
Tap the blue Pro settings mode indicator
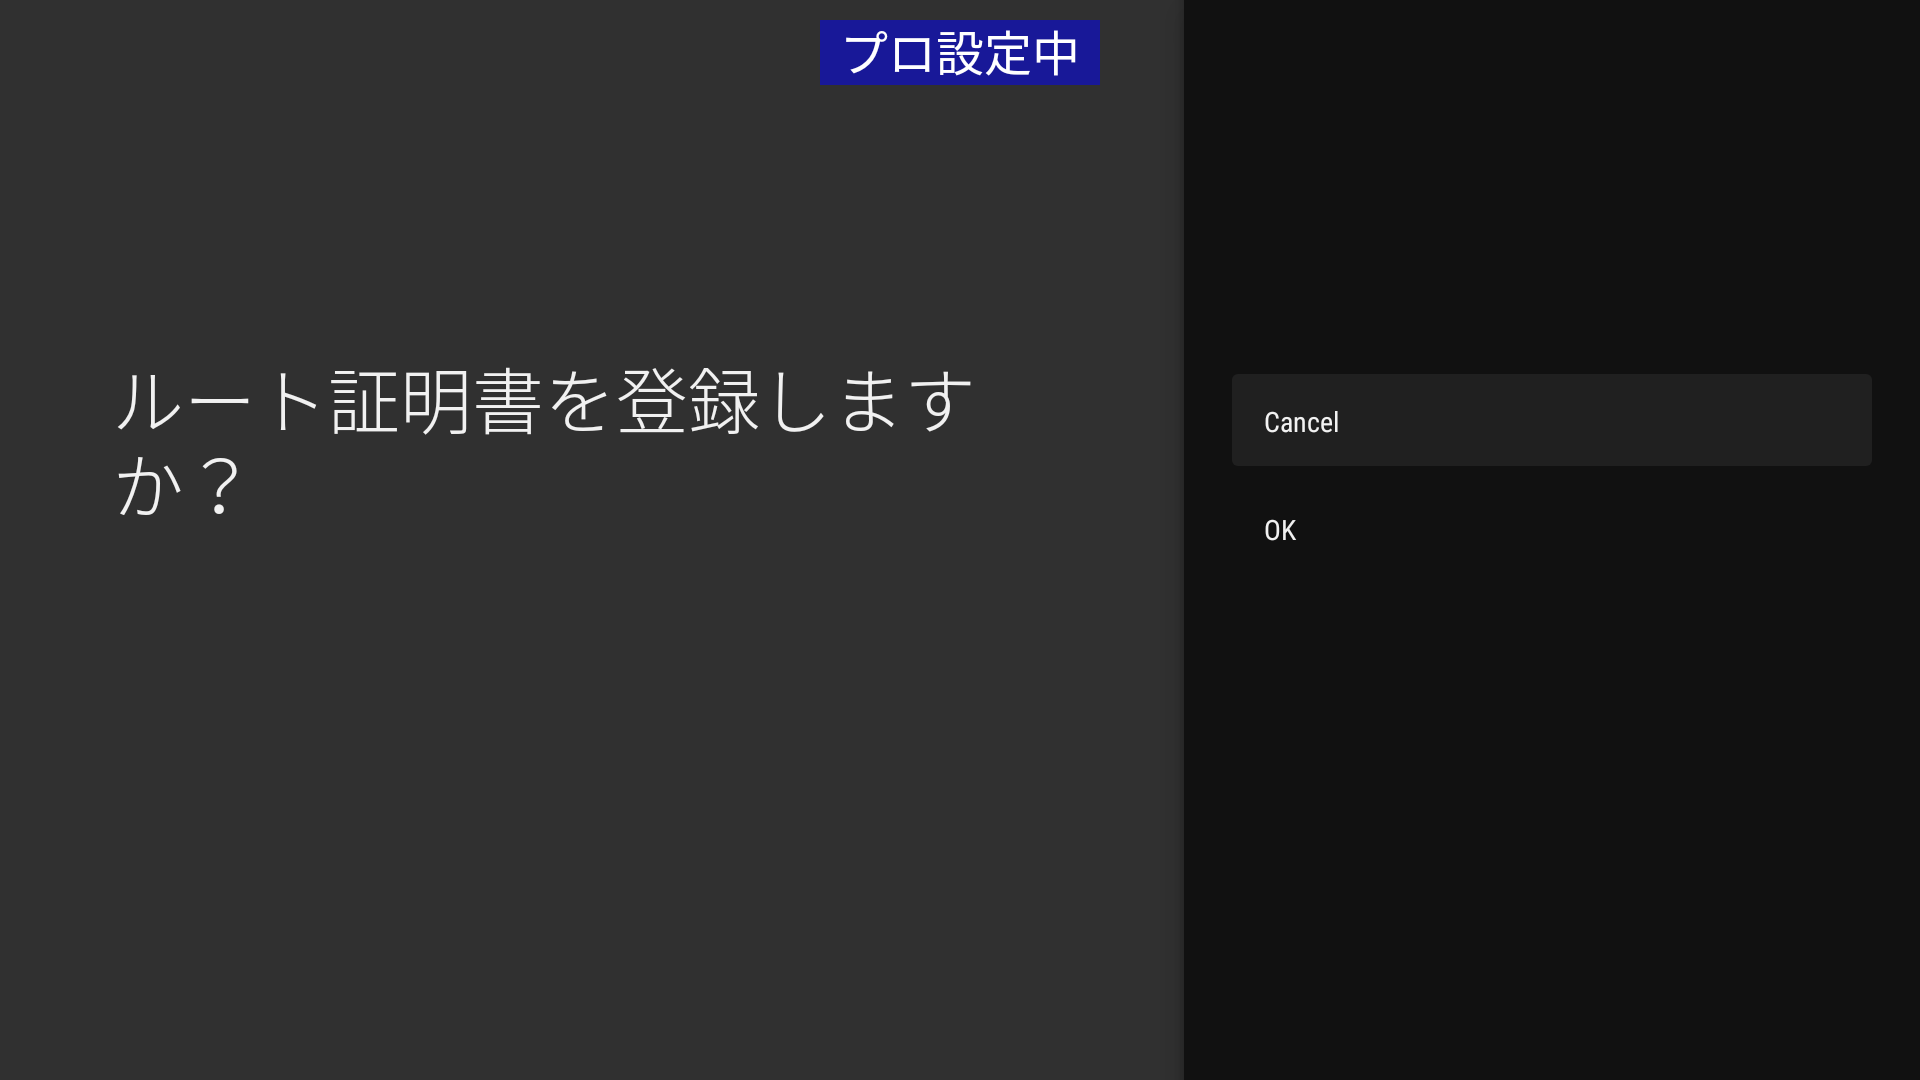click(959, 53)
